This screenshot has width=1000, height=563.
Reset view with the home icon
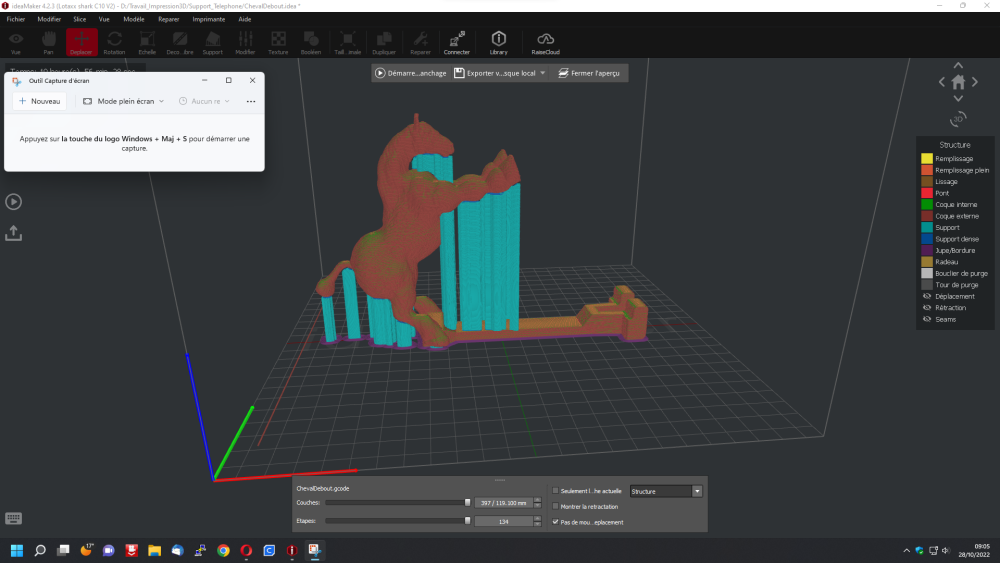958,82
